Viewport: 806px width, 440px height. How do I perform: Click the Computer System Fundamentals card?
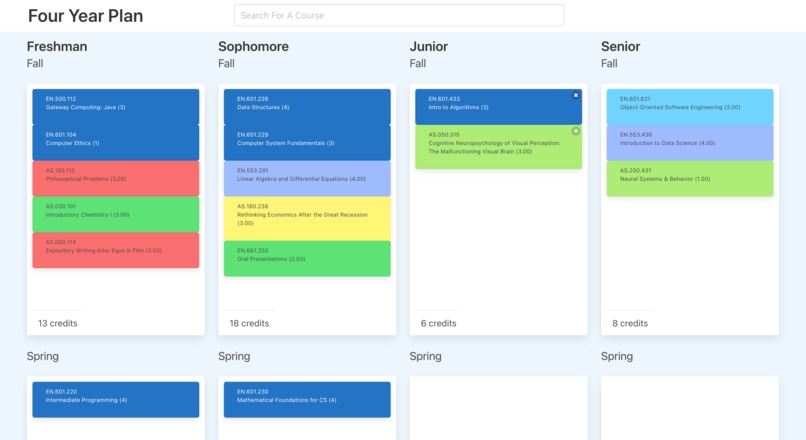pyautogui.click(x=307, y=143)
